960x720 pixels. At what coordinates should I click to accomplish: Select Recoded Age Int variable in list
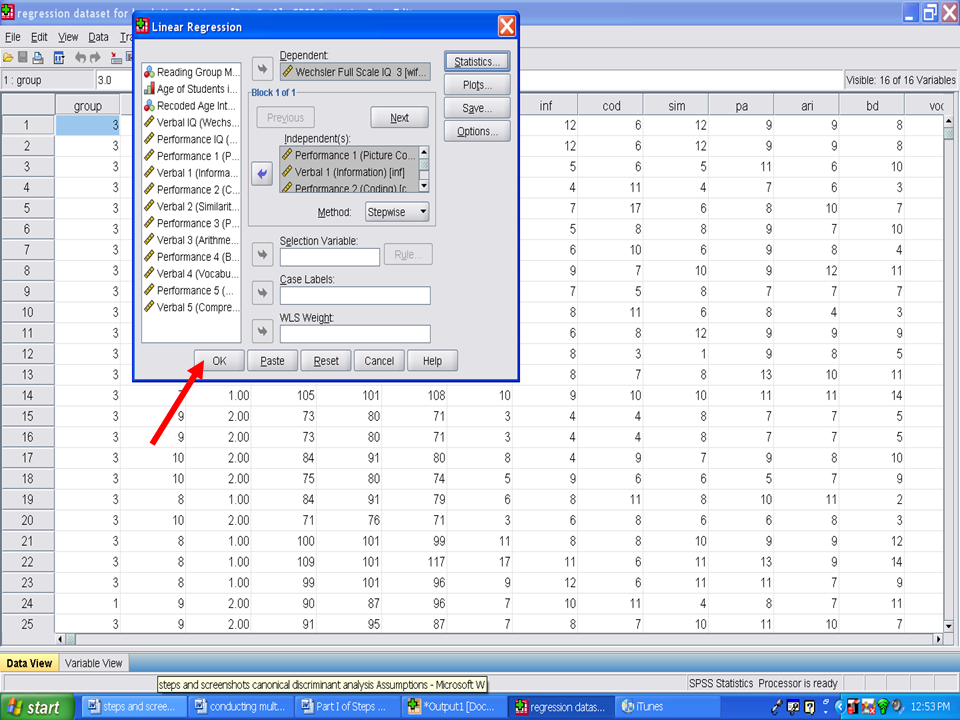pyautogui.click(x=197, y=105)
